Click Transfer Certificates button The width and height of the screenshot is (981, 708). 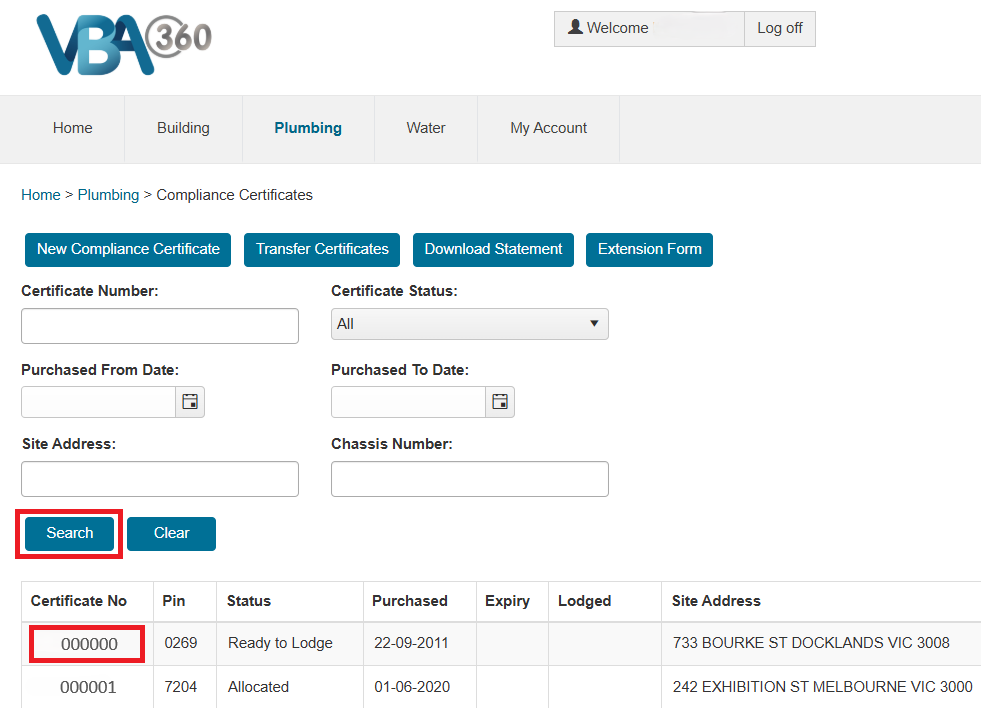click(x=322, y=250)
